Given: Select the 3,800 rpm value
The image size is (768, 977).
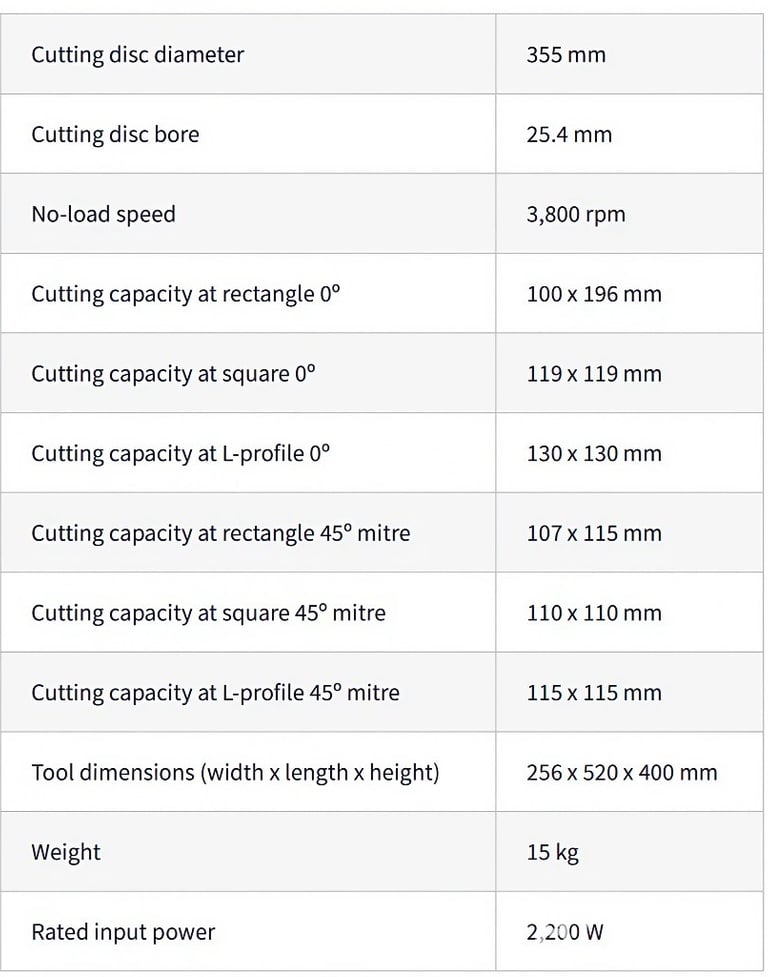Looking at the screenshot, I should (576, 214).
